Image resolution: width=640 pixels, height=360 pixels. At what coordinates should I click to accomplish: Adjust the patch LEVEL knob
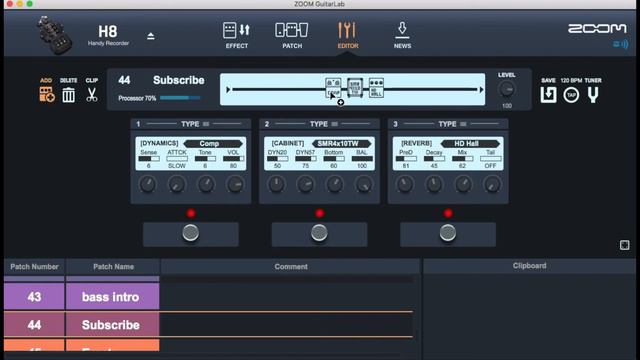507,89
